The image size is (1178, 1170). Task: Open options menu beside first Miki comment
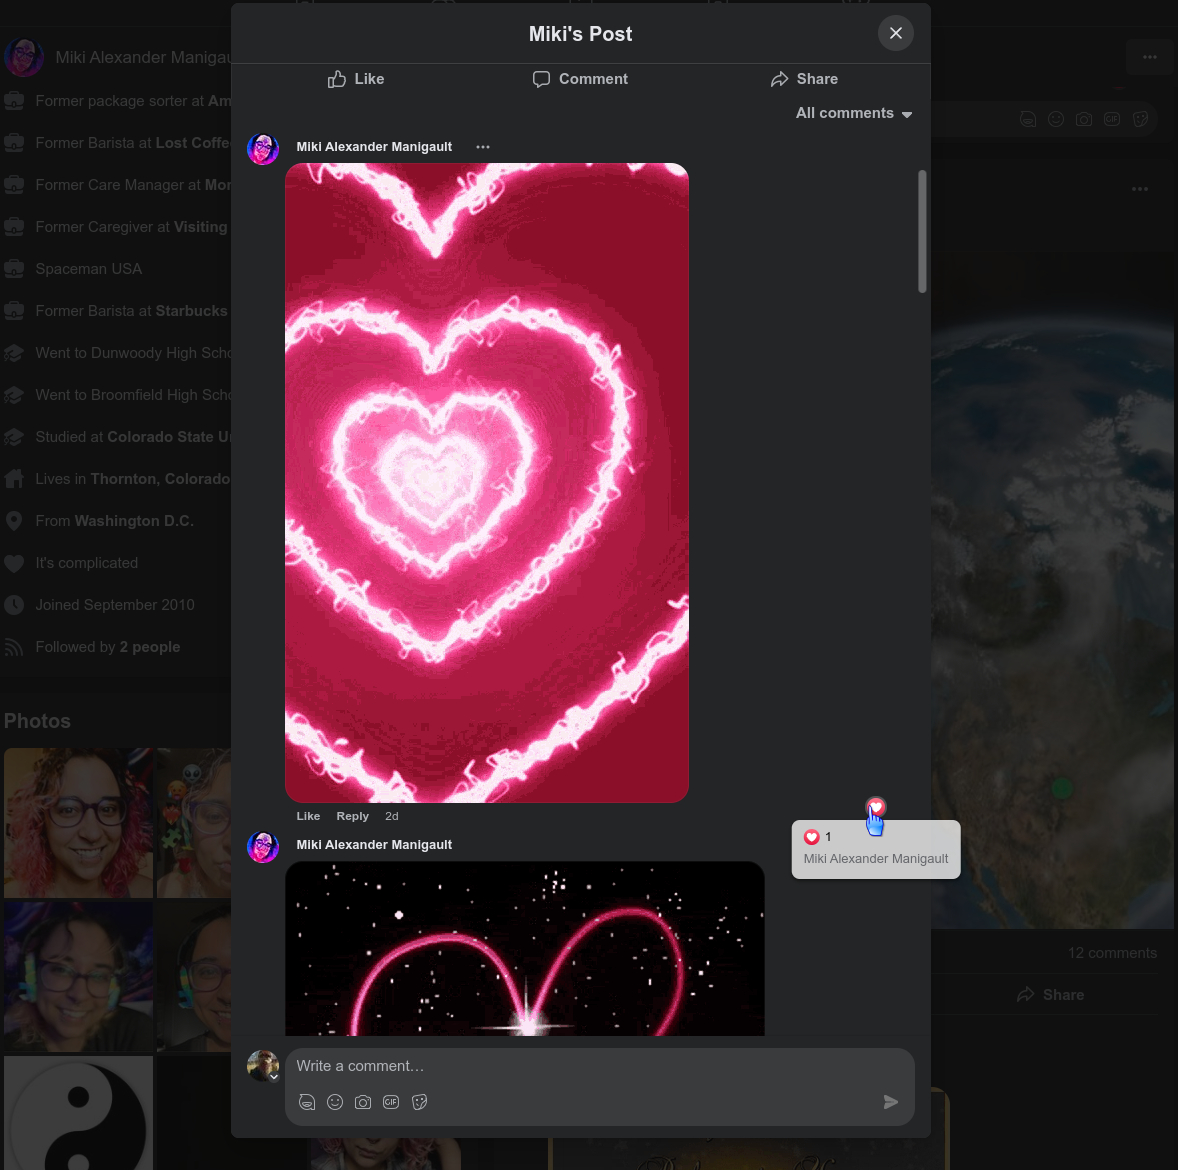(483, 147)
